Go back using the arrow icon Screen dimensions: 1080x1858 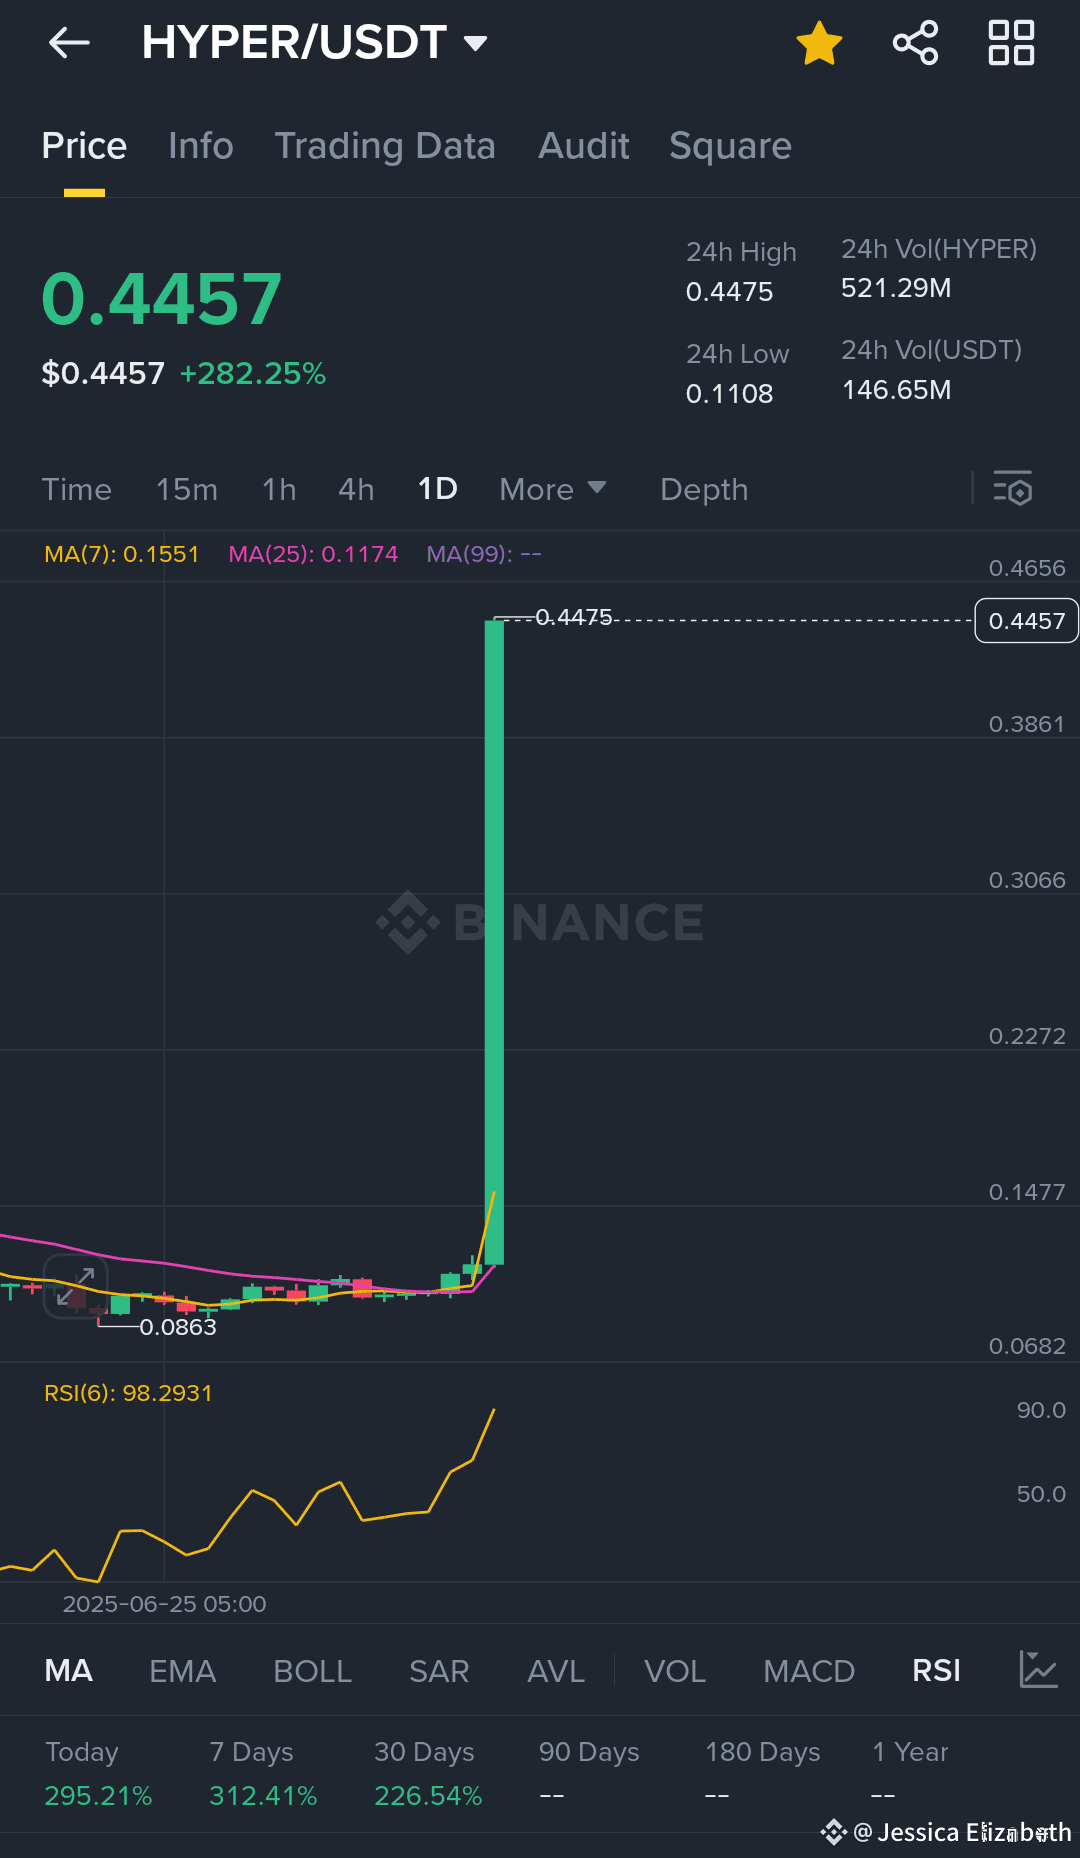tap(69, 43)
